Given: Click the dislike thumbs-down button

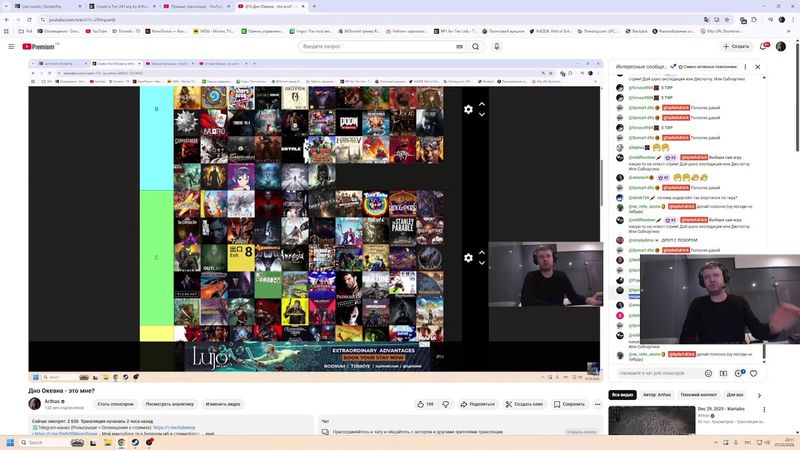Looking at the screenshot, I should coord(446,404).
